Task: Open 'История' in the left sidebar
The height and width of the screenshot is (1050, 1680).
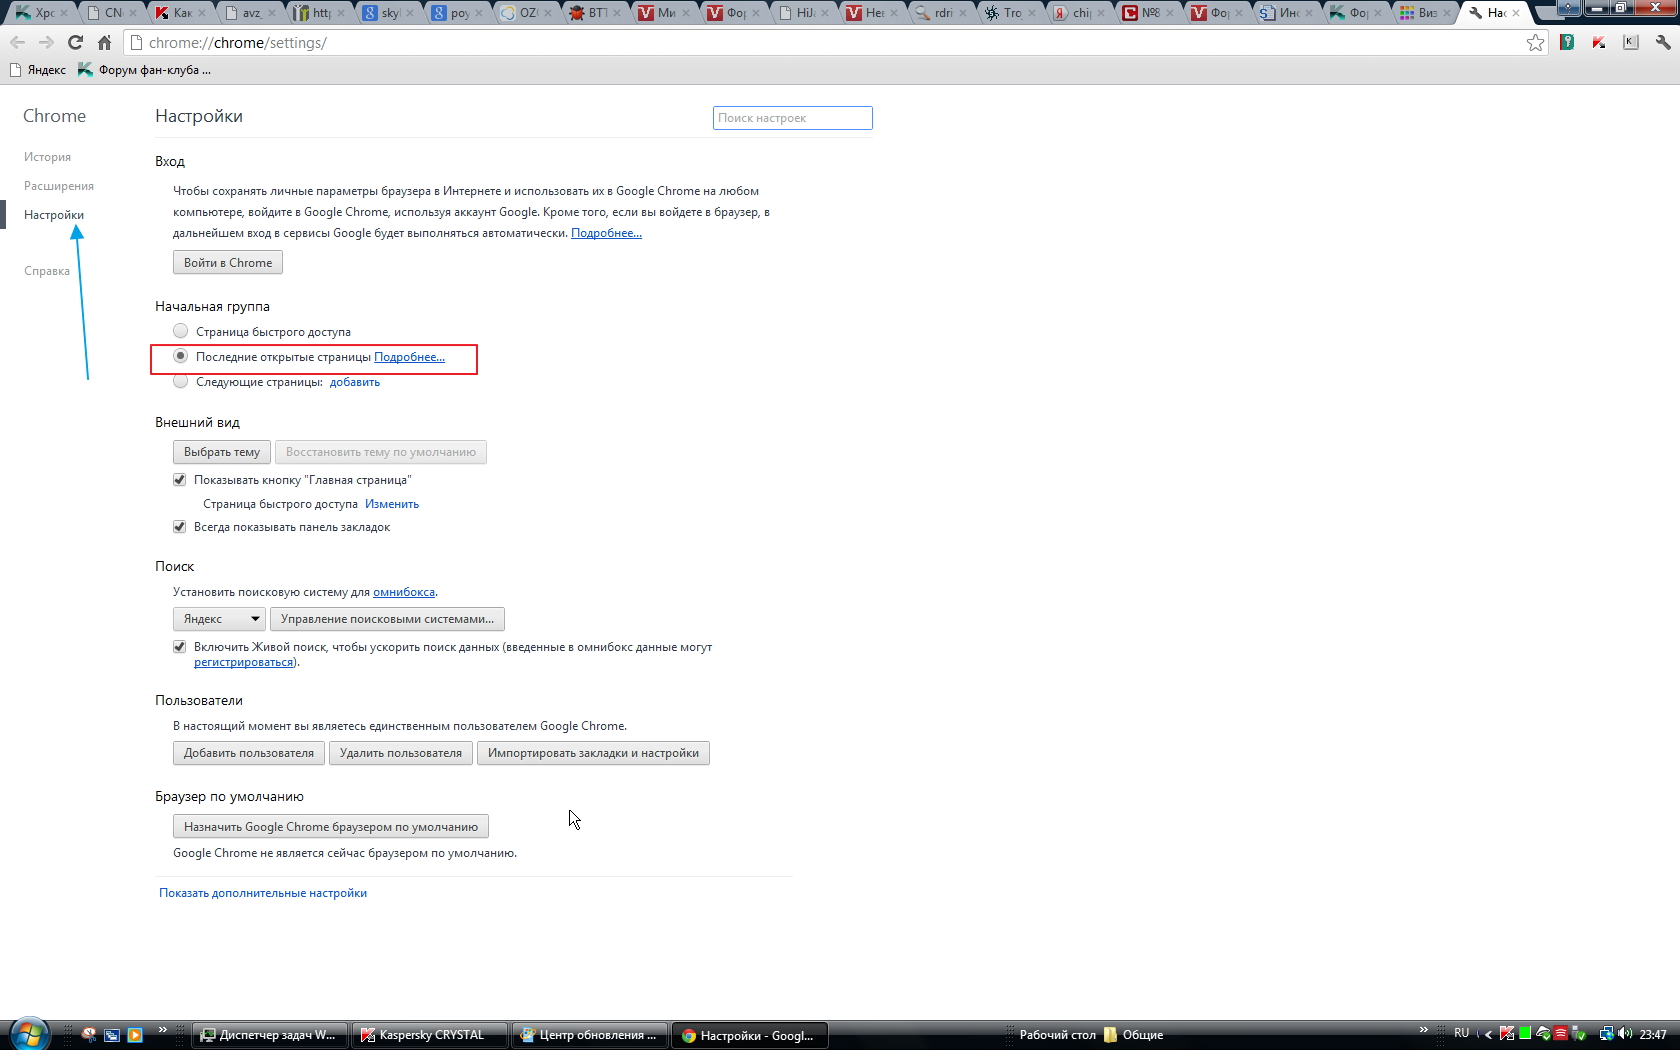Action: click(x=47, y=157)
